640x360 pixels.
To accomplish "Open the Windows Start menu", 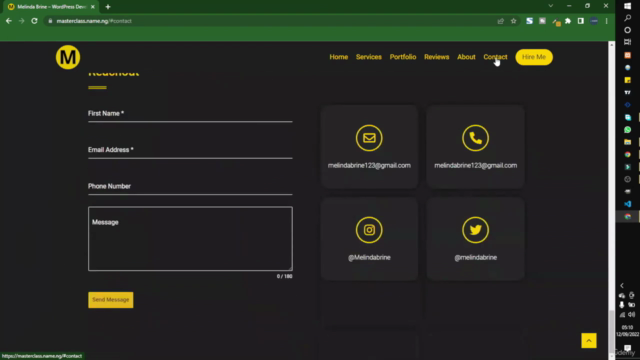I will 627,6.
